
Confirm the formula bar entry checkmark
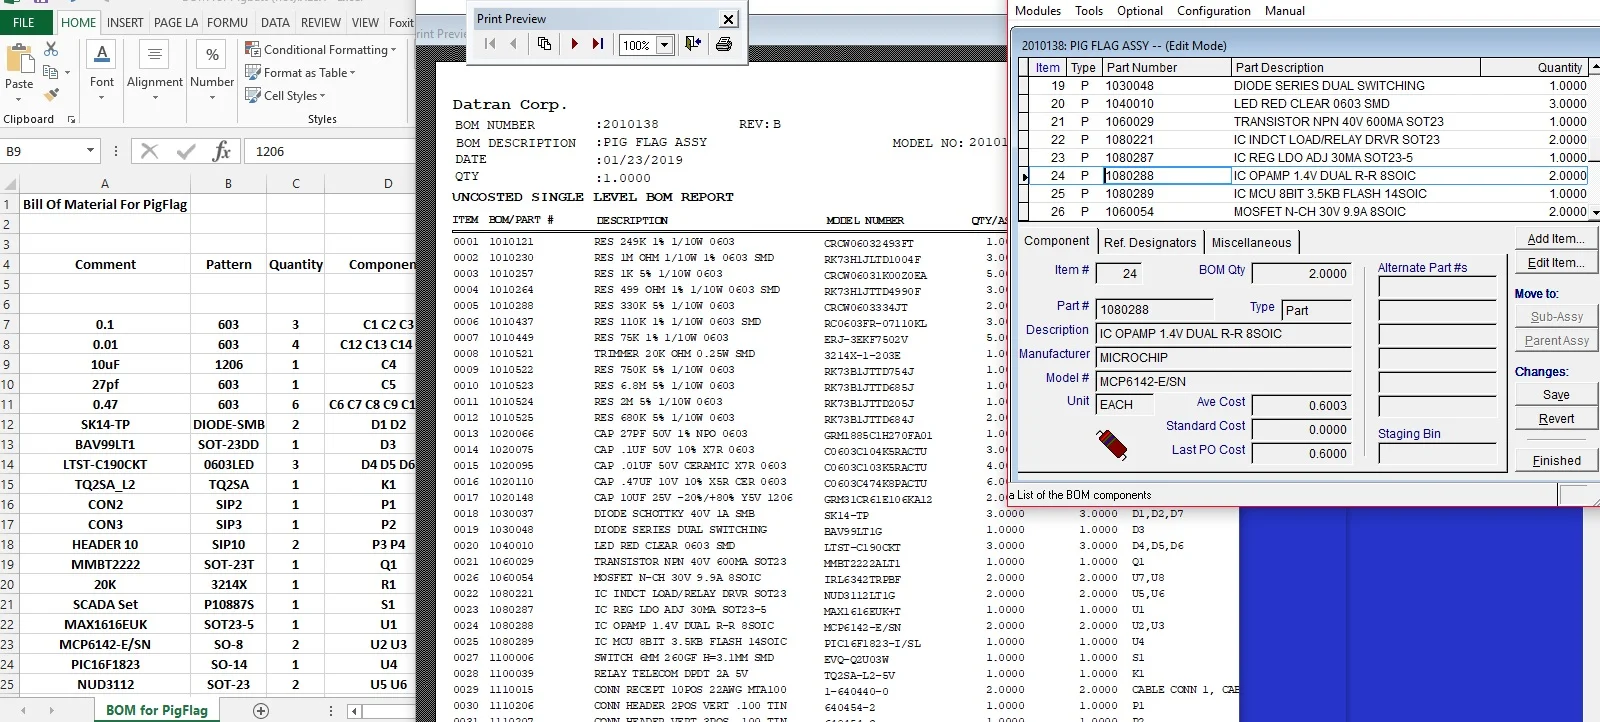[x=186, y=151]
